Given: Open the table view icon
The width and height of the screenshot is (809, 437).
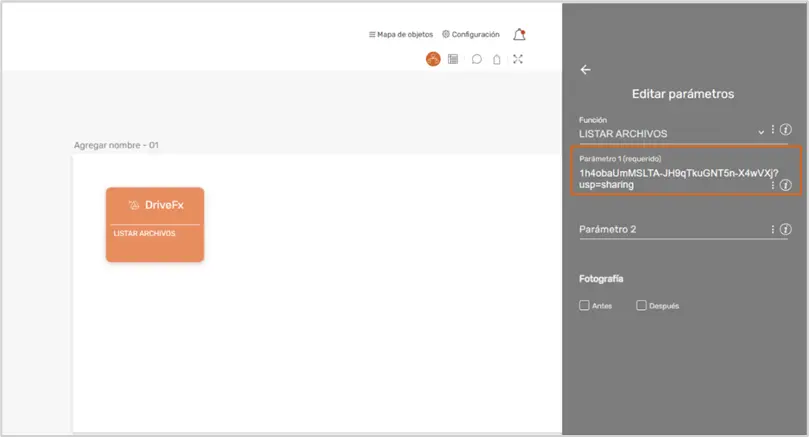Looking at the screenshot, I should (x=453, y=59).
